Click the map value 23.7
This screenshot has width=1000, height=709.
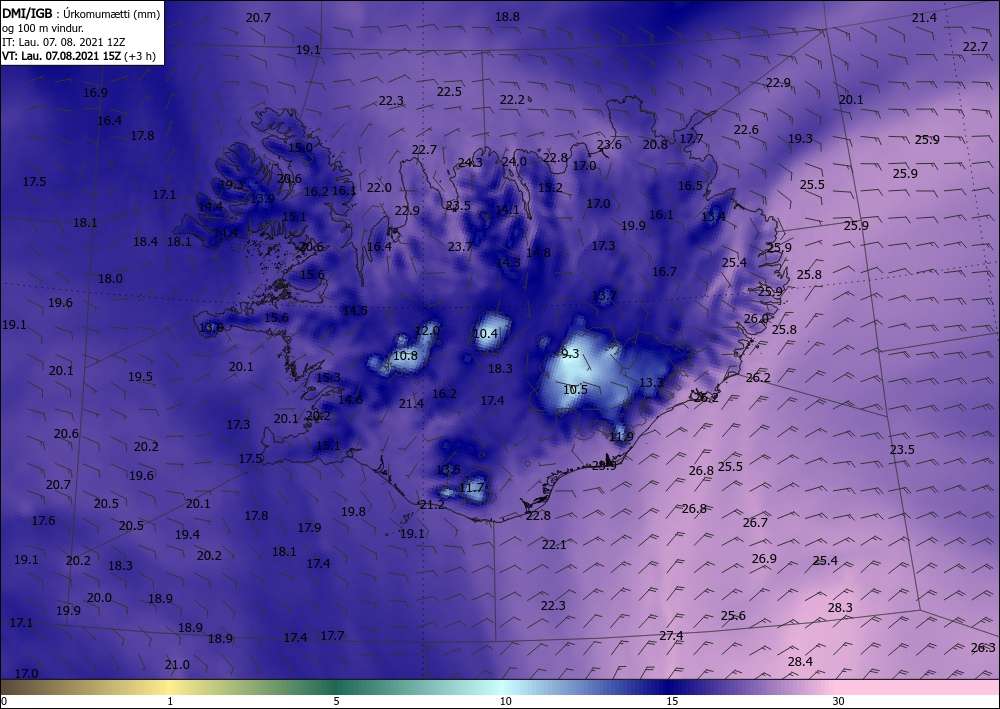[x=460, y=247]
